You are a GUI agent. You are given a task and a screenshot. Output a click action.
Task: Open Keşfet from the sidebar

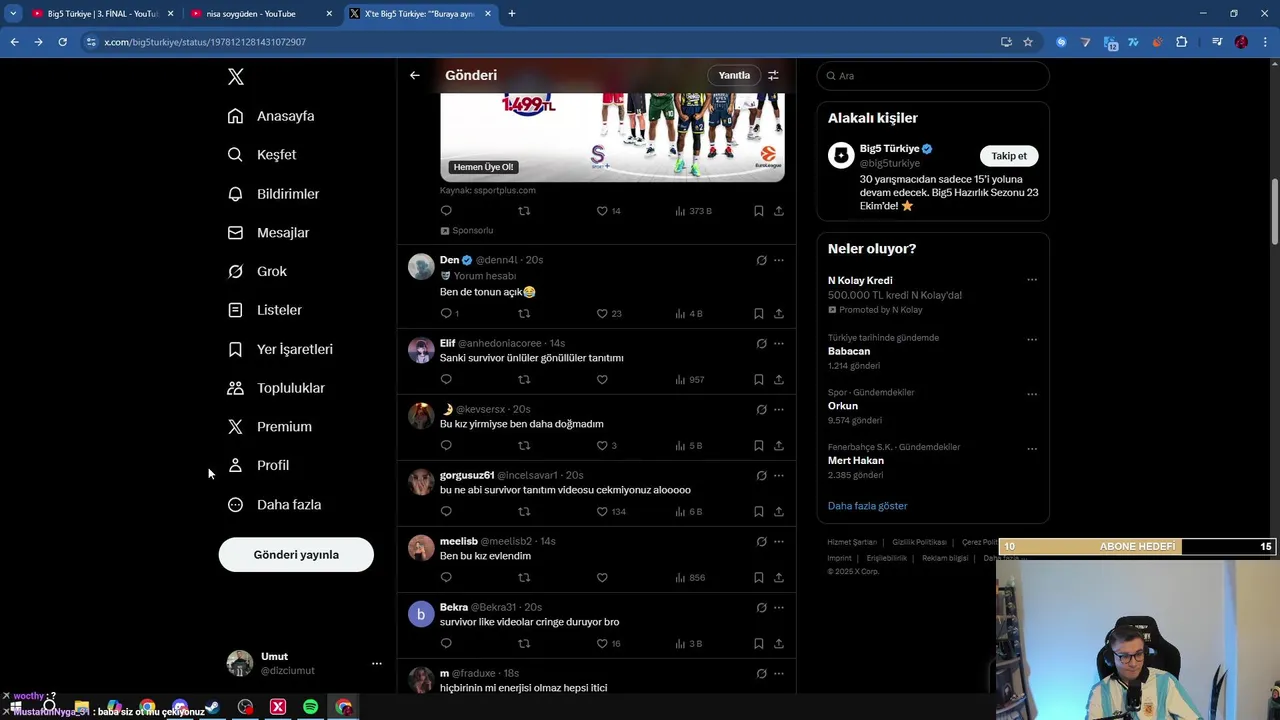coord(262,155)
